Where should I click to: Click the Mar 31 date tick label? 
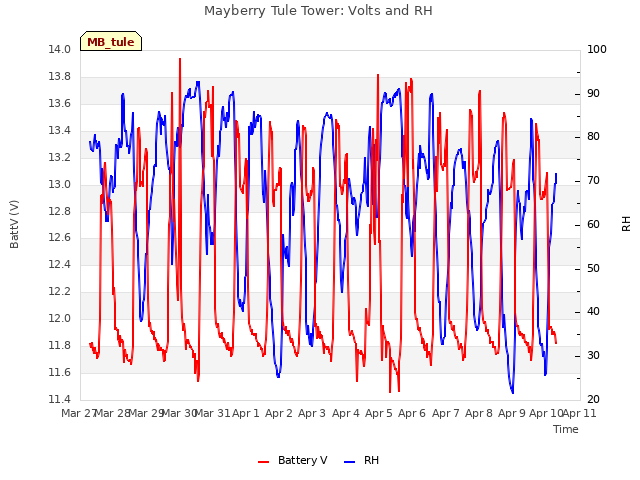[x=213, y=413]
